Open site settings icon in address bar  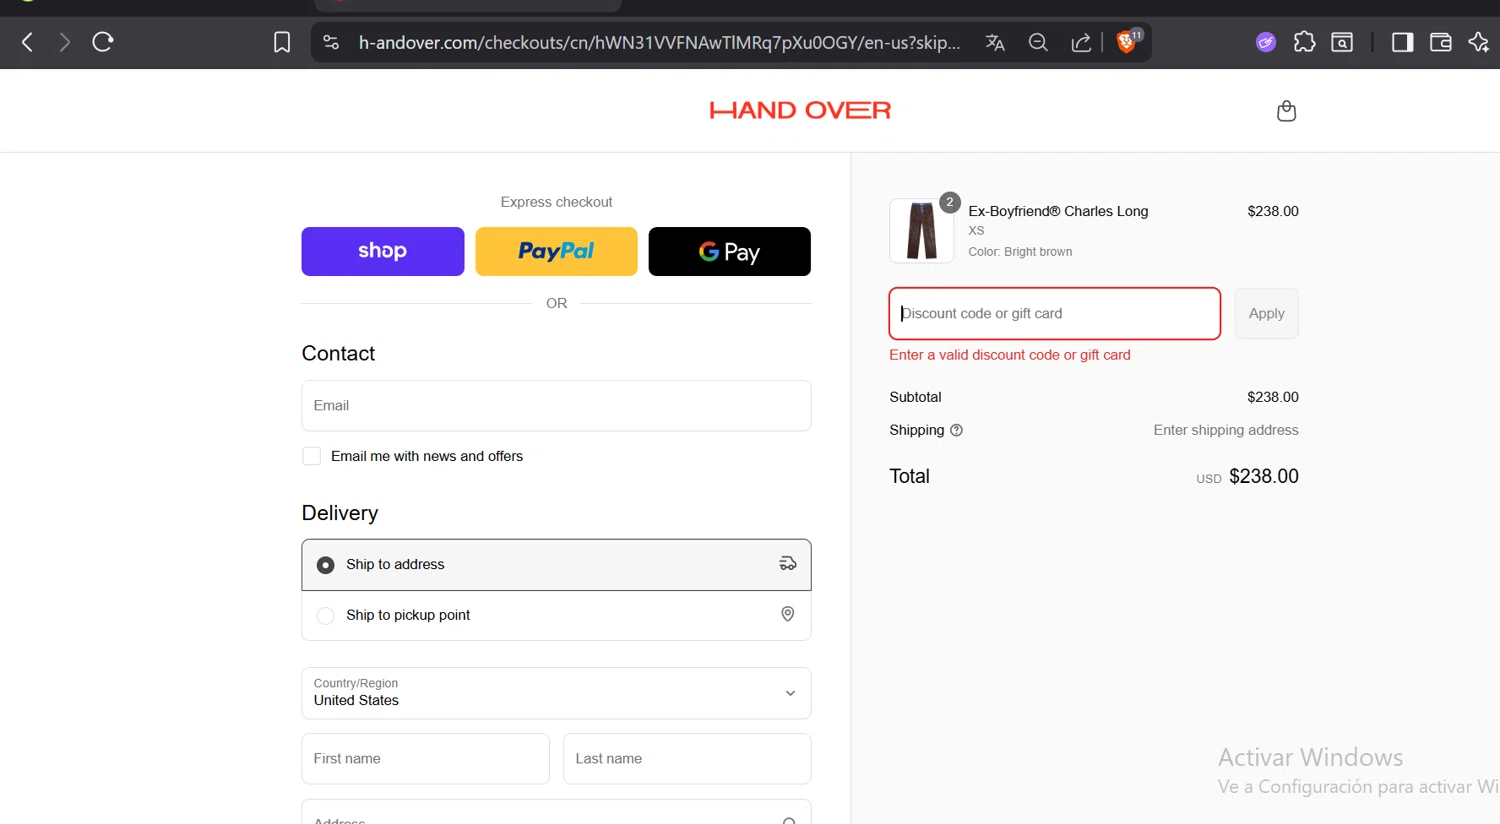[331, 42]
